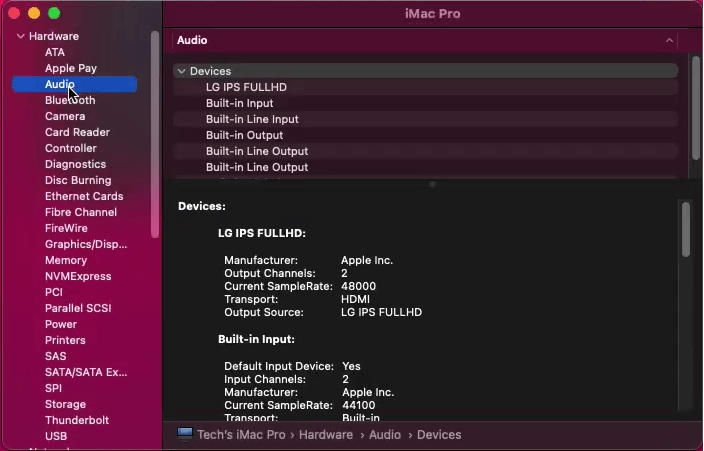
Task: Select Apple Pay in sidebar
Action: (x=71, y=68)
